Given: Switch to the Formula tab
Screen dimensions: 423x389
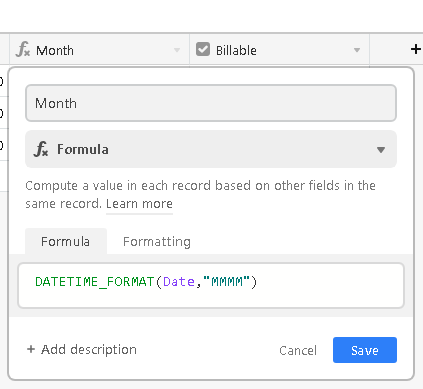Looking at the screenshot, I should point(66,241).
